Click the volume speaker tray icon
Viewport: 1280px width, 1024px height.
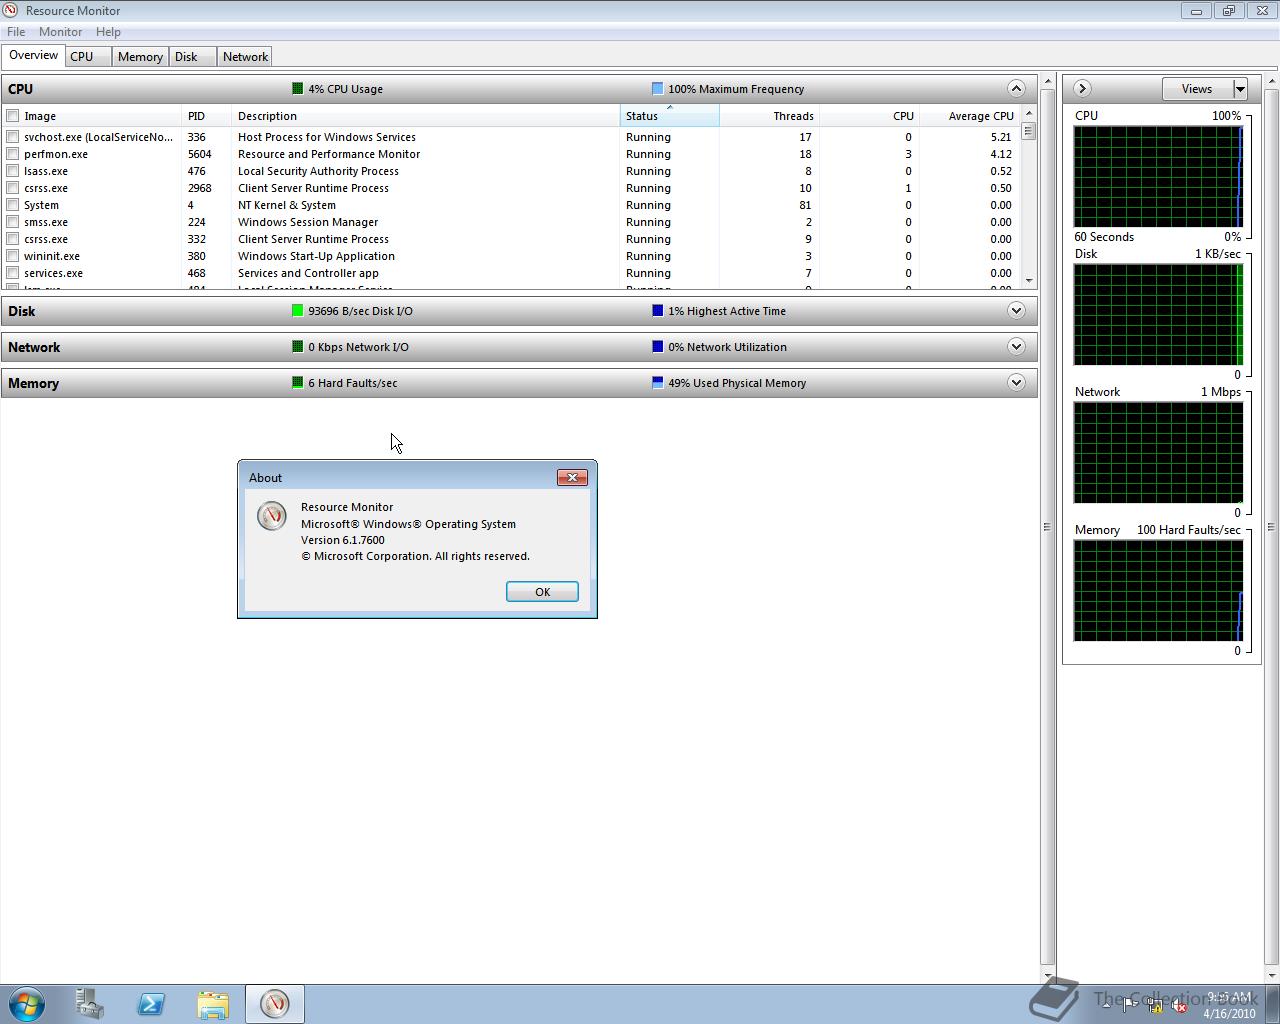[x=1179, y=1006]
